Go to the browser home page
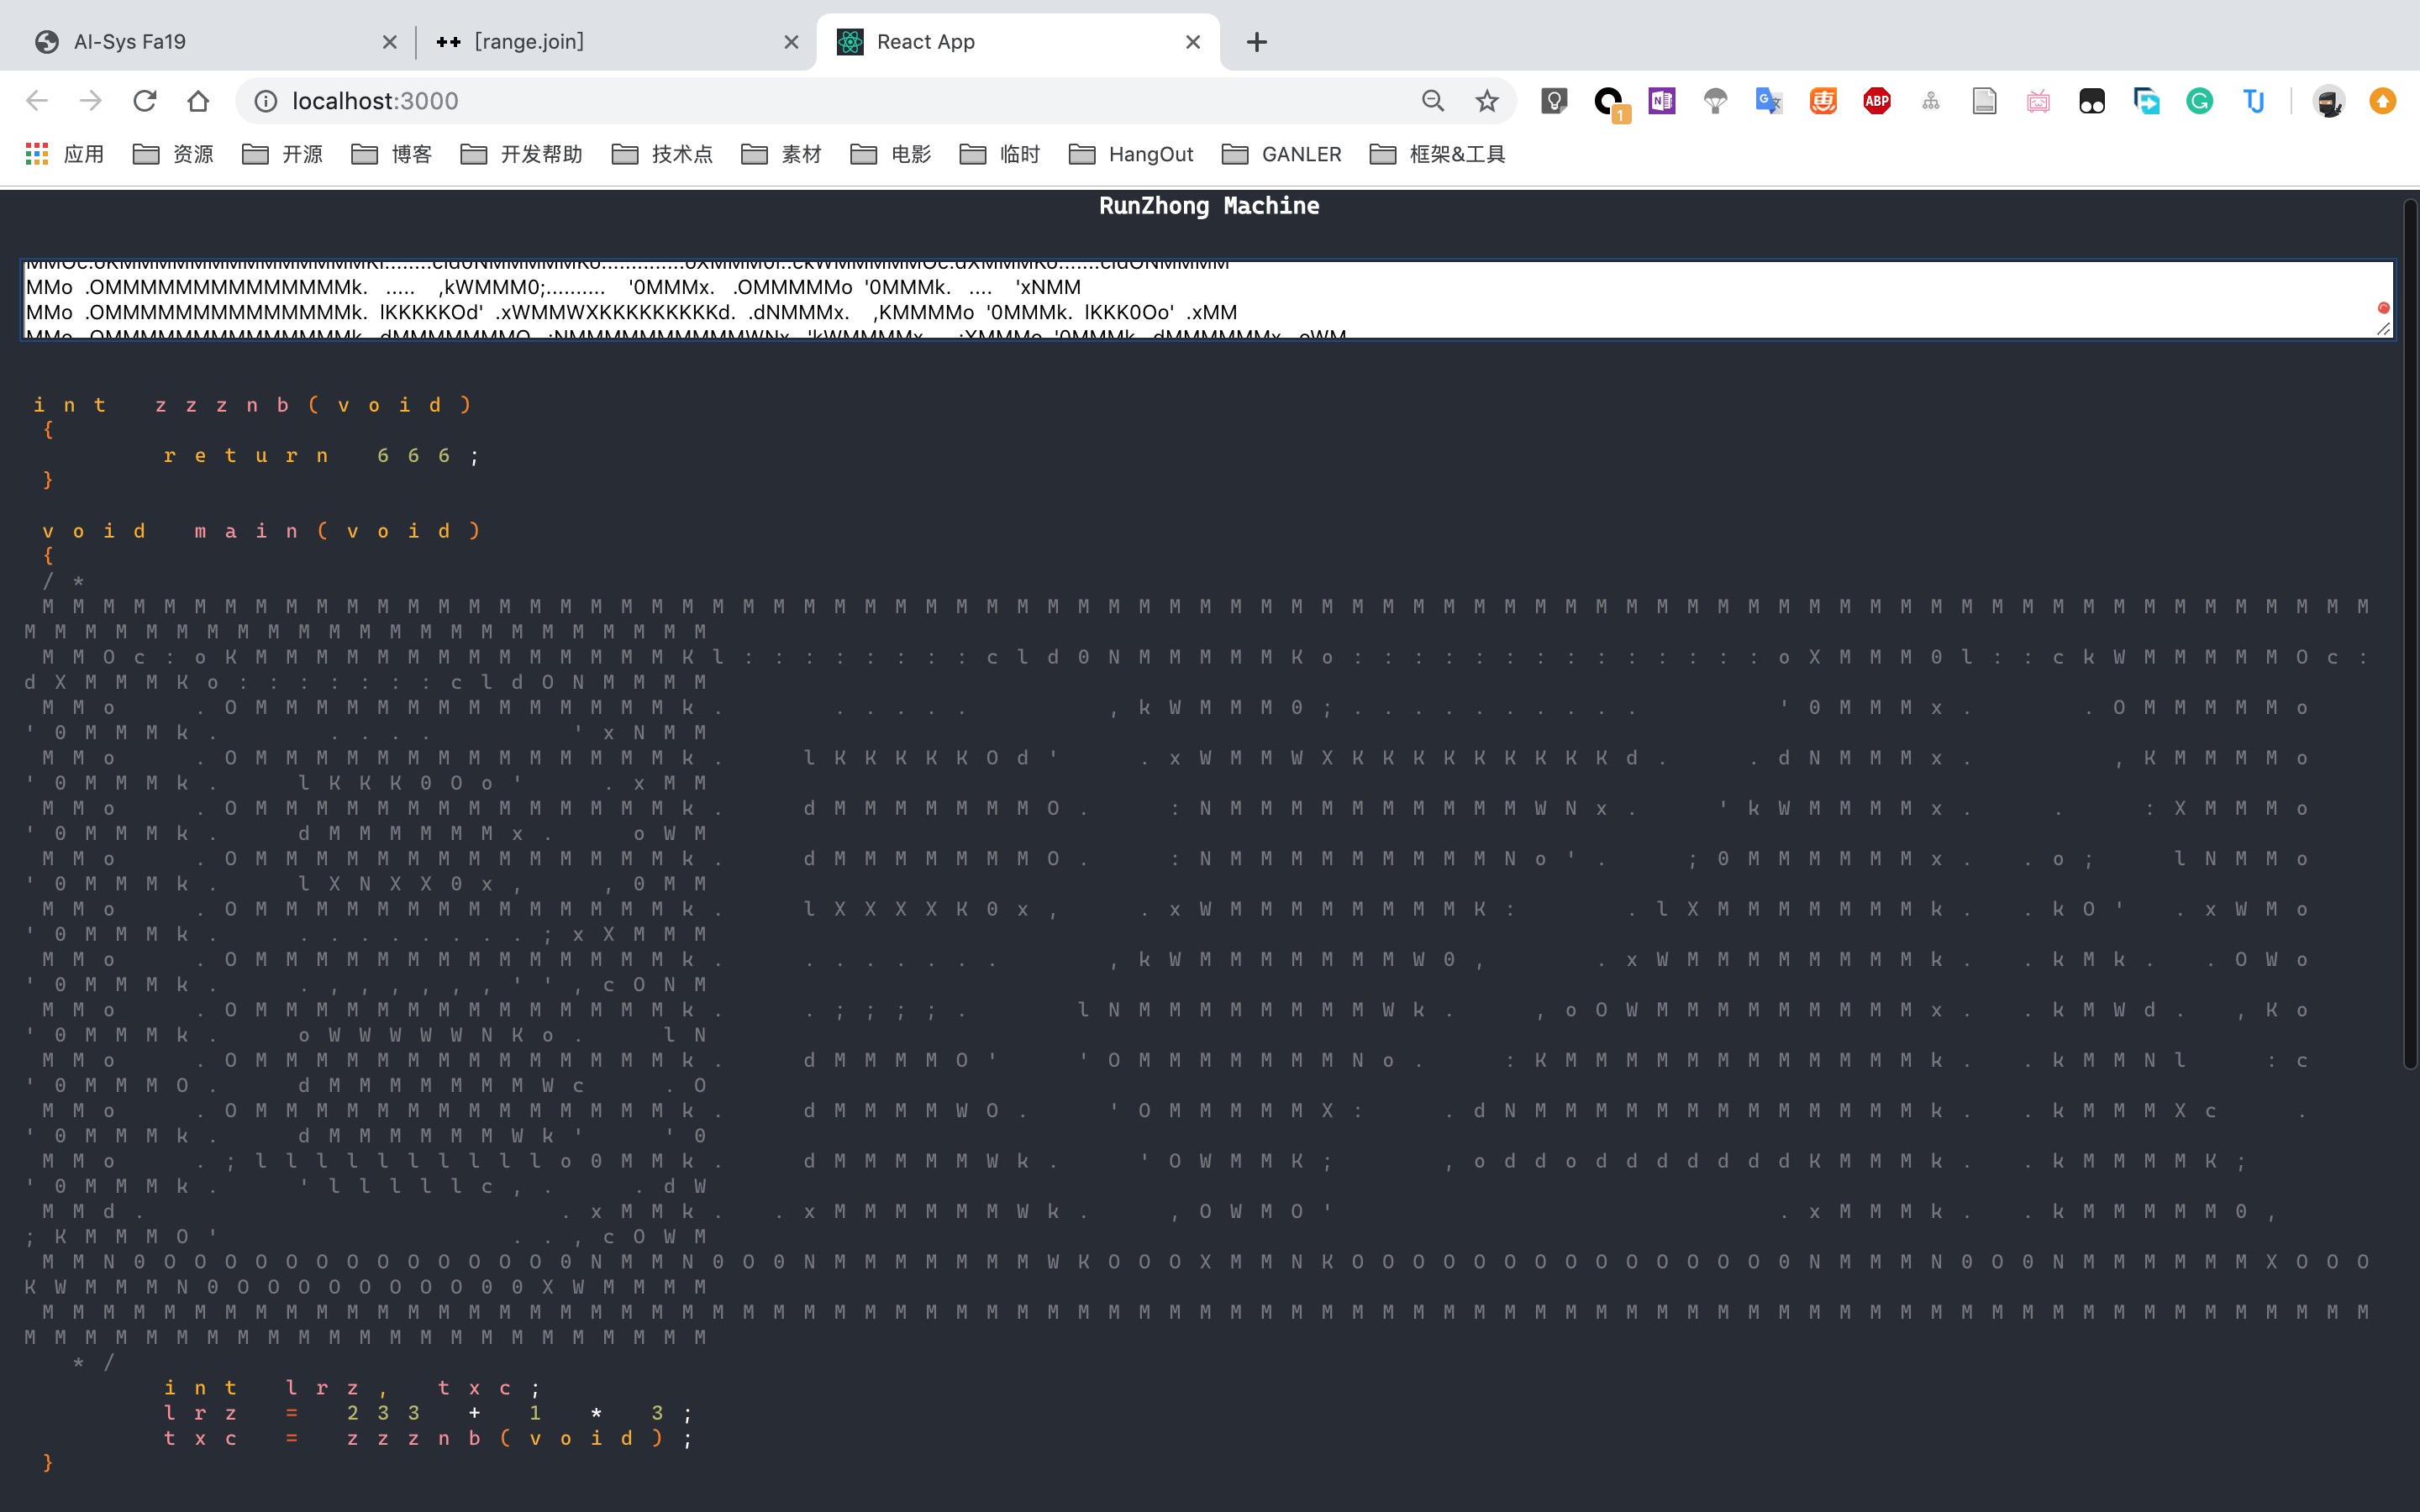Image resolution: width=2420 pixels, height=1512 pixels. pos(198,101)
